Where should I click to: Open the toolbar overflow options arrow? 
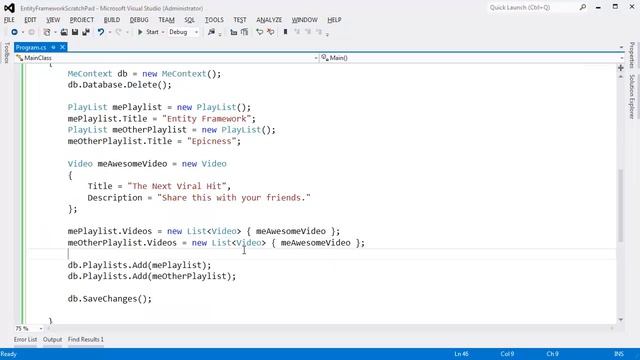tap(327, 34)
